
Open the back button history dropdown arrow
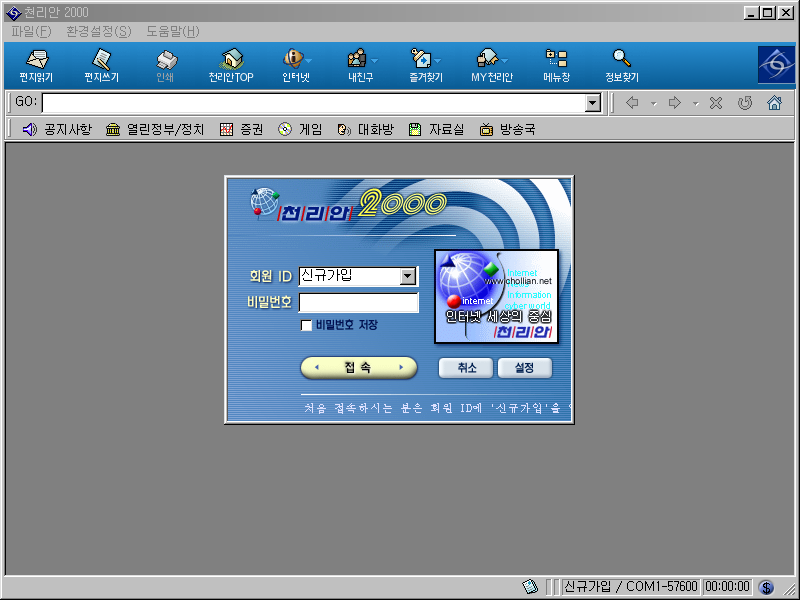(x=654, y=104)
